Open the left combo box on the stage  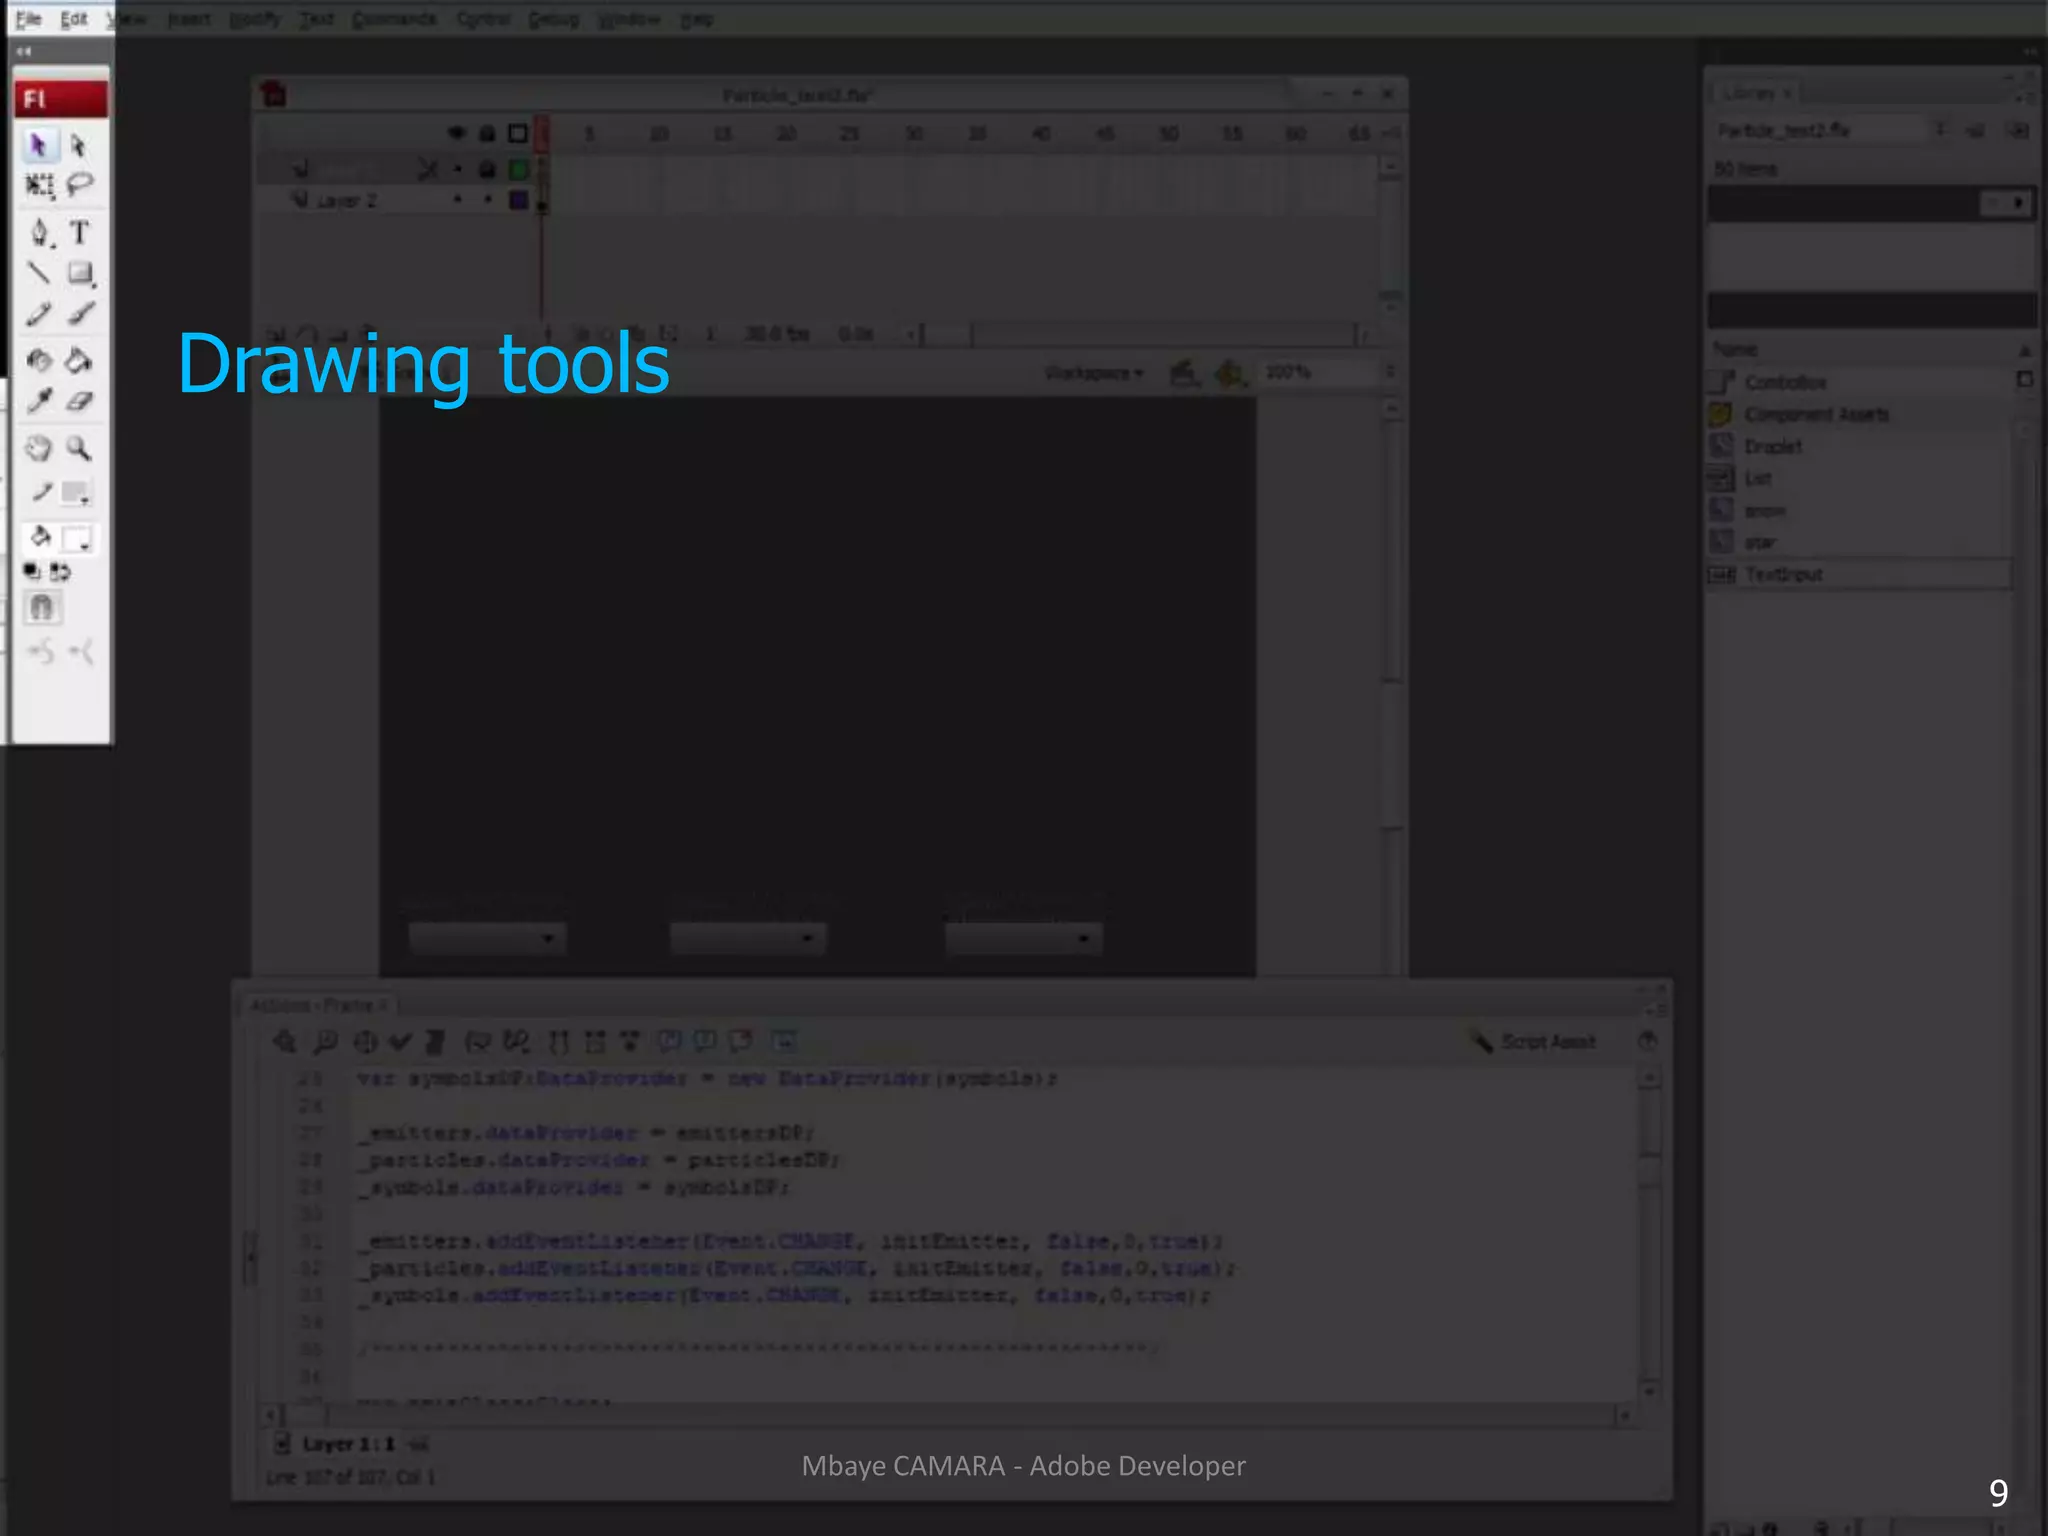pos(487,938)
